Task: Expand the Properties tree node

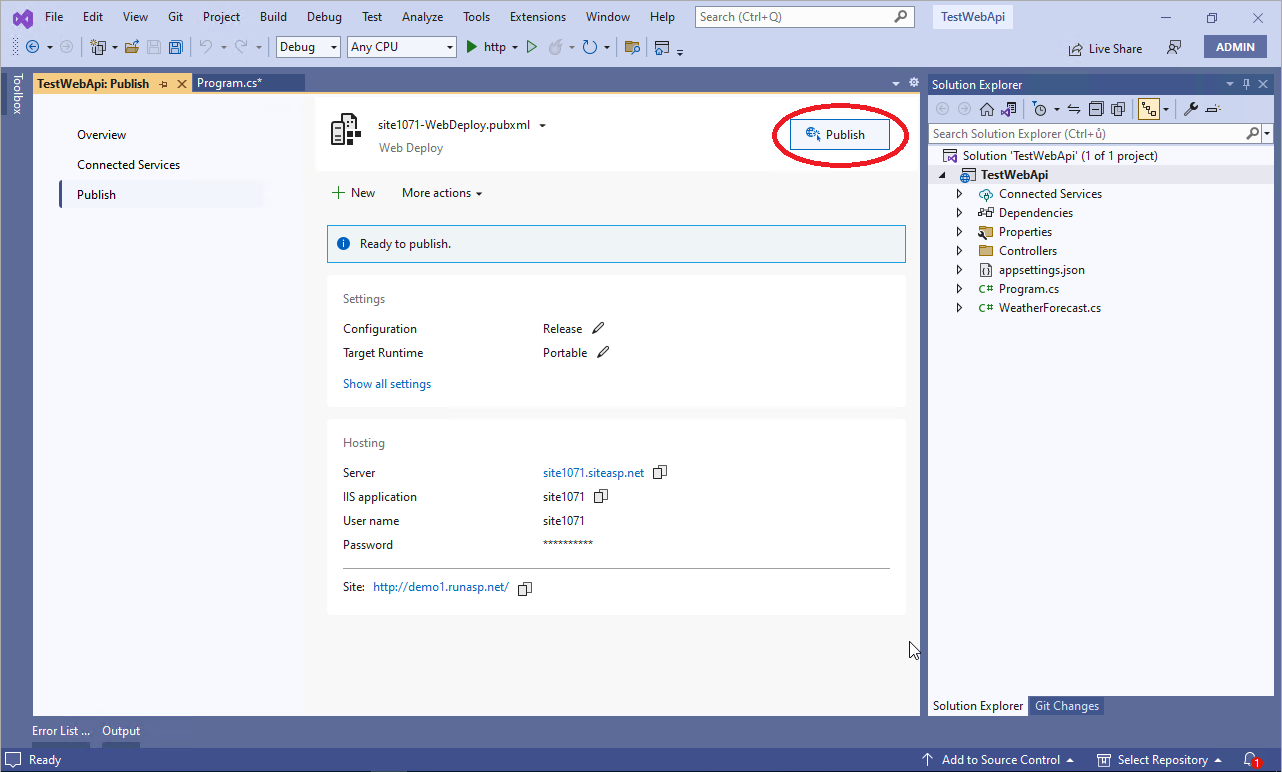Action: point(959,232)
